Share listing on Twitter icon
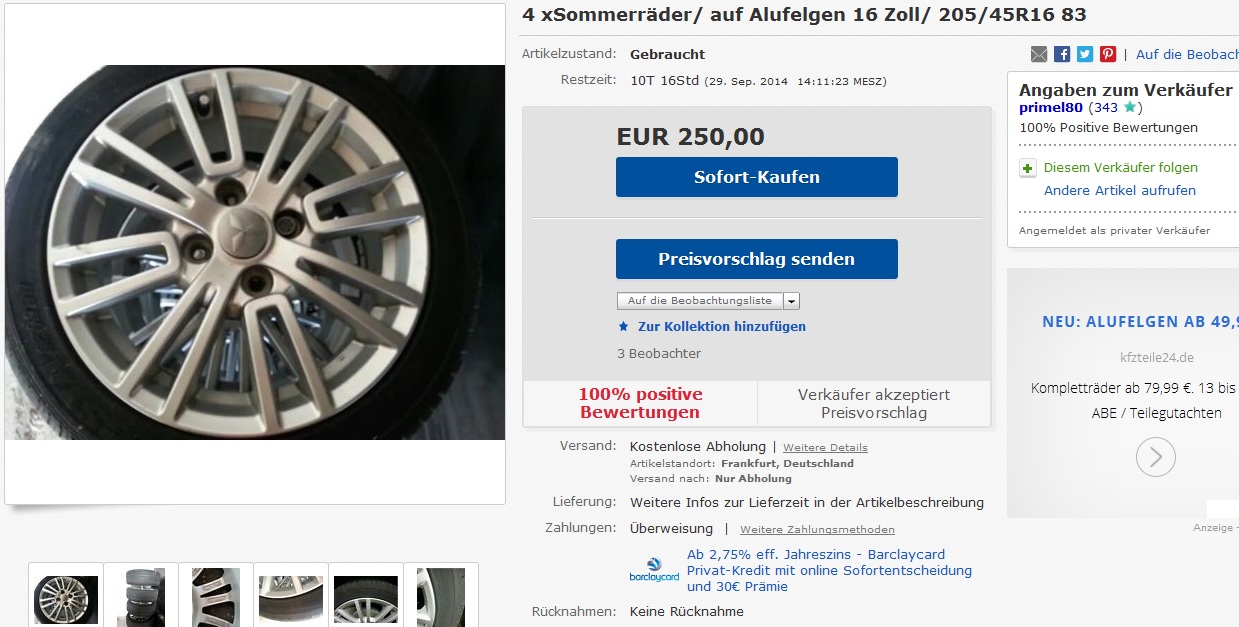 pos(1085,54)
